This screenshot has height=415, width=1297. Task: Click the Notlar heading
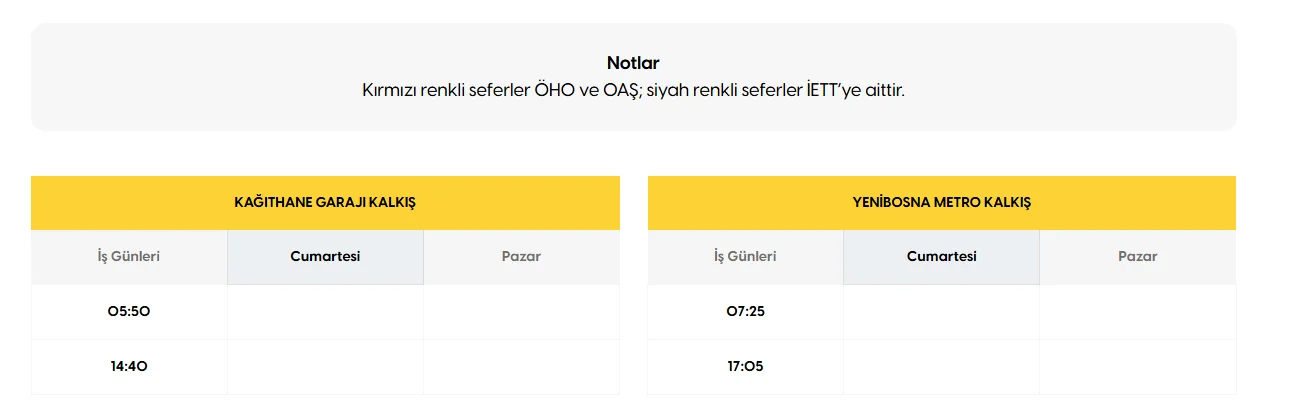coord(633,63)
